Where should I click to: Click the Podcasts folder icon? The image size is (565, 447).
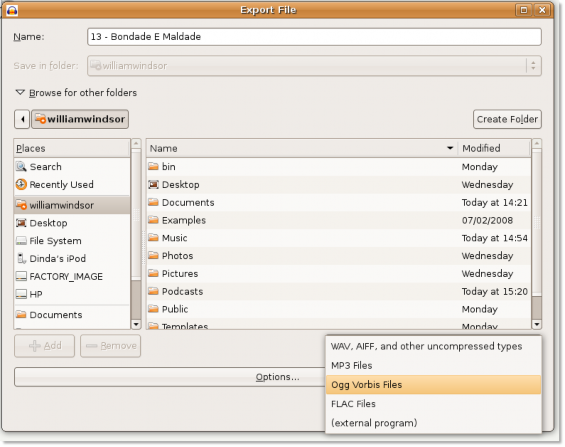coord(154,291)
